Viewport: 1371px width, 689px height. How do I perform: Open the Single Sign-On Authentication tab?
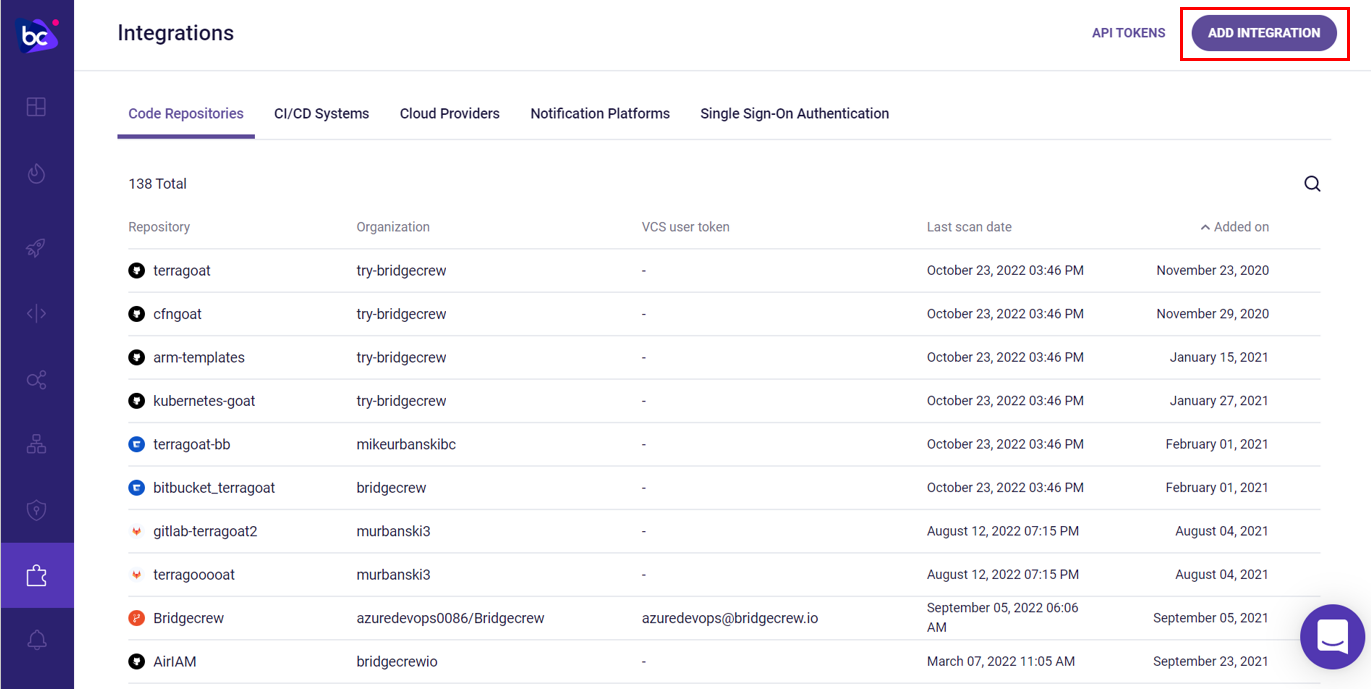point(795,114)
